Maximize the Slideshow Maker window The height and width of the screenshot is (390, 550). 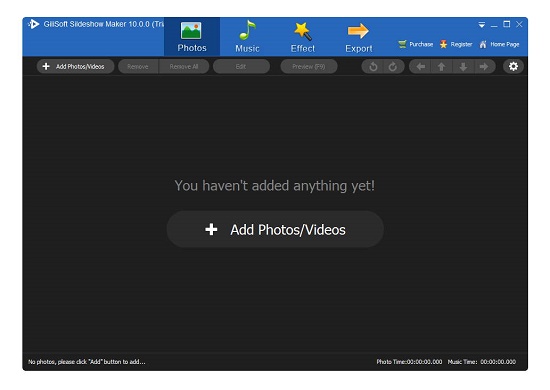(x=507, y=24)
